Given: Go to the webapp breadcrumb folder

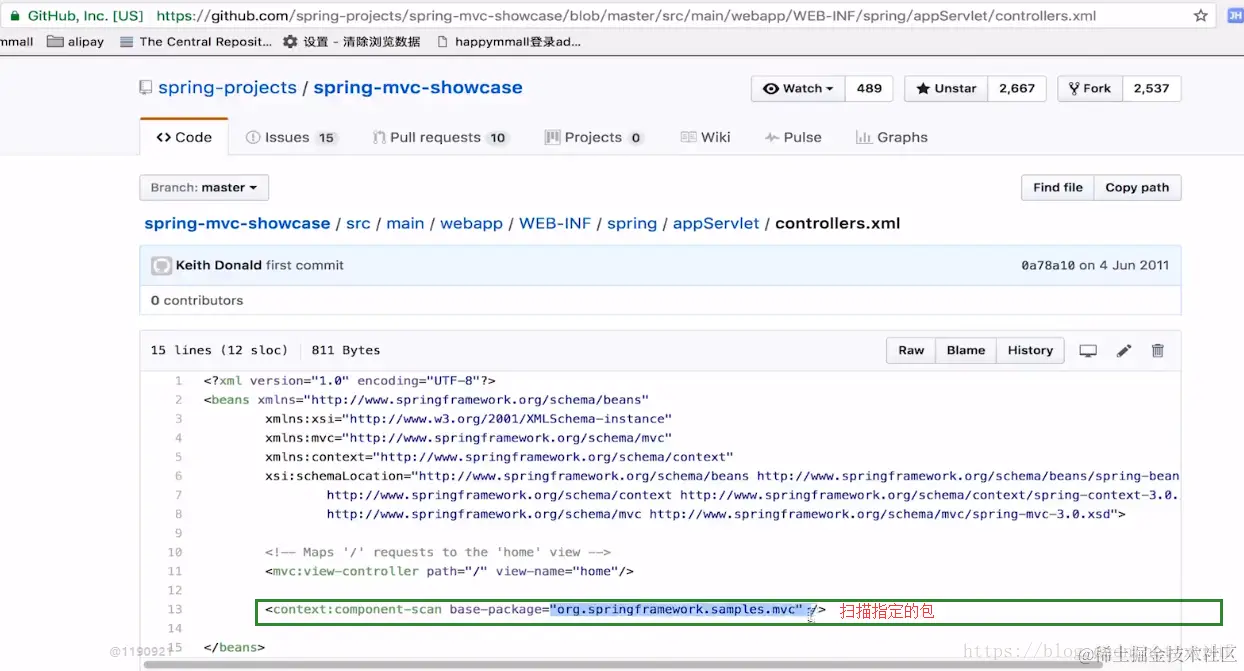Looking at the screenshot, I should [471, 223].
